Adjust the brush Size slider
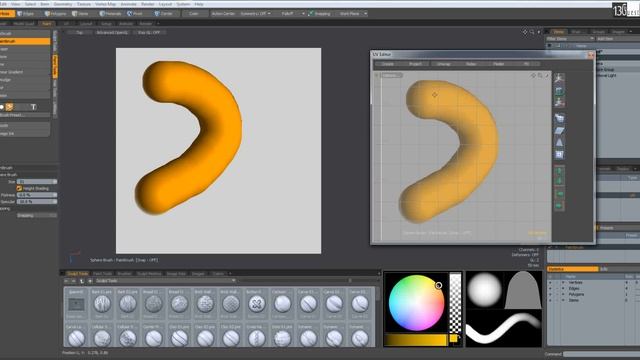The height and width of the screenshot is (360, 640). [37, 182]
